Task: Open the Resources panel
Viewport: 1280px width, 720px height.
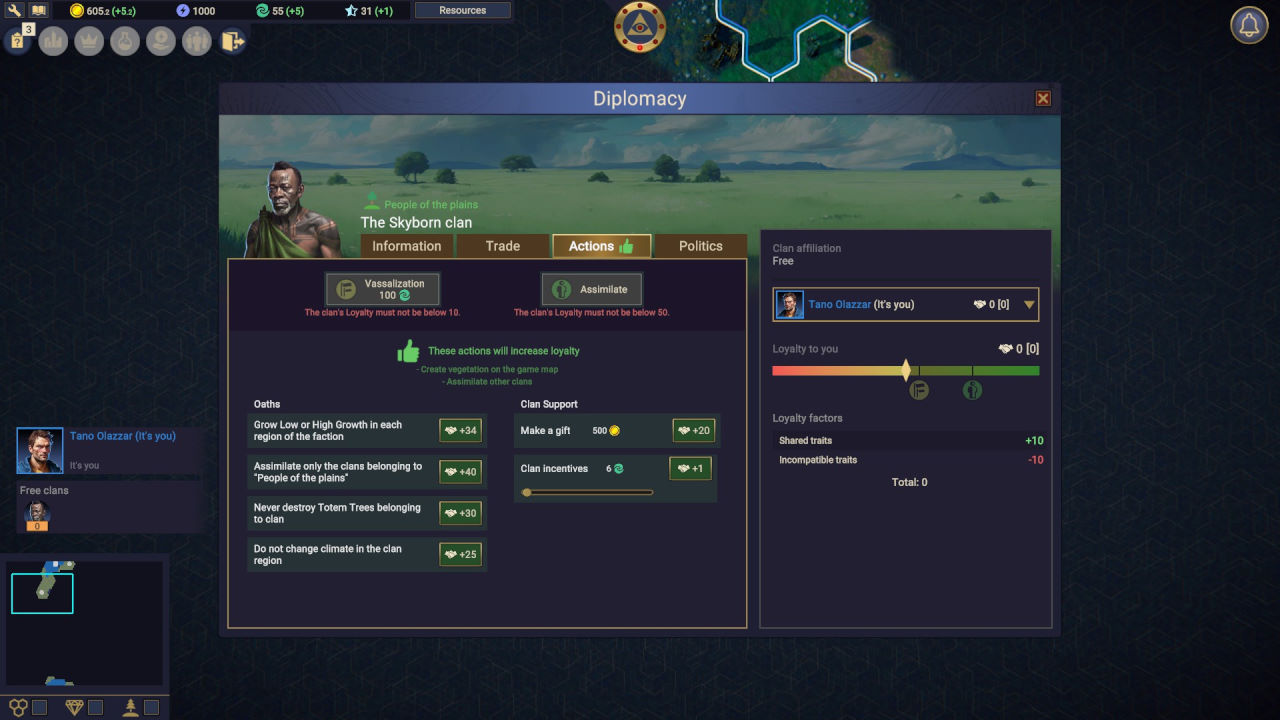Action: pyautogui.click(x=462, y=11)
